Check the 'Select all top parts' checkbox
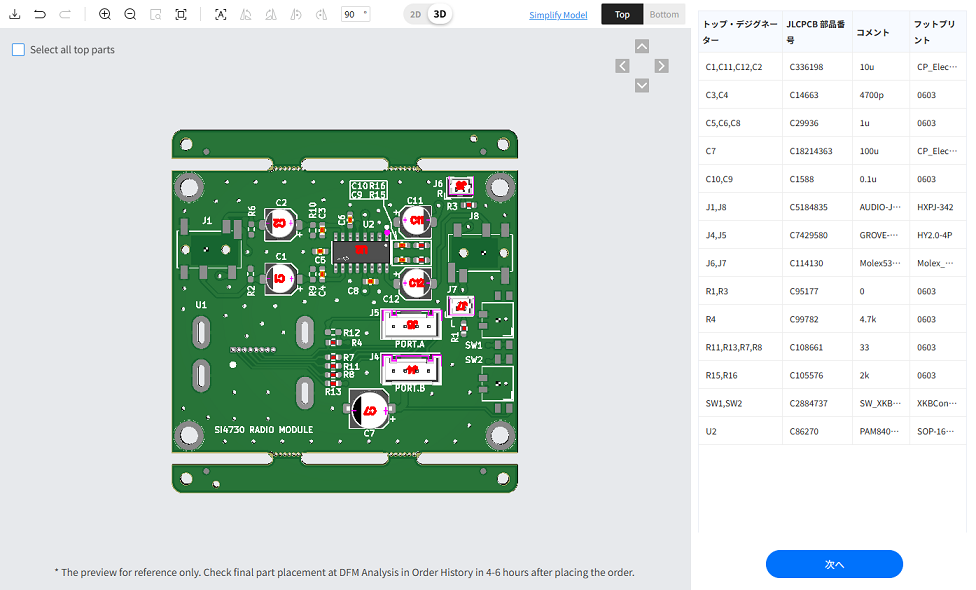 coord(18,50)
